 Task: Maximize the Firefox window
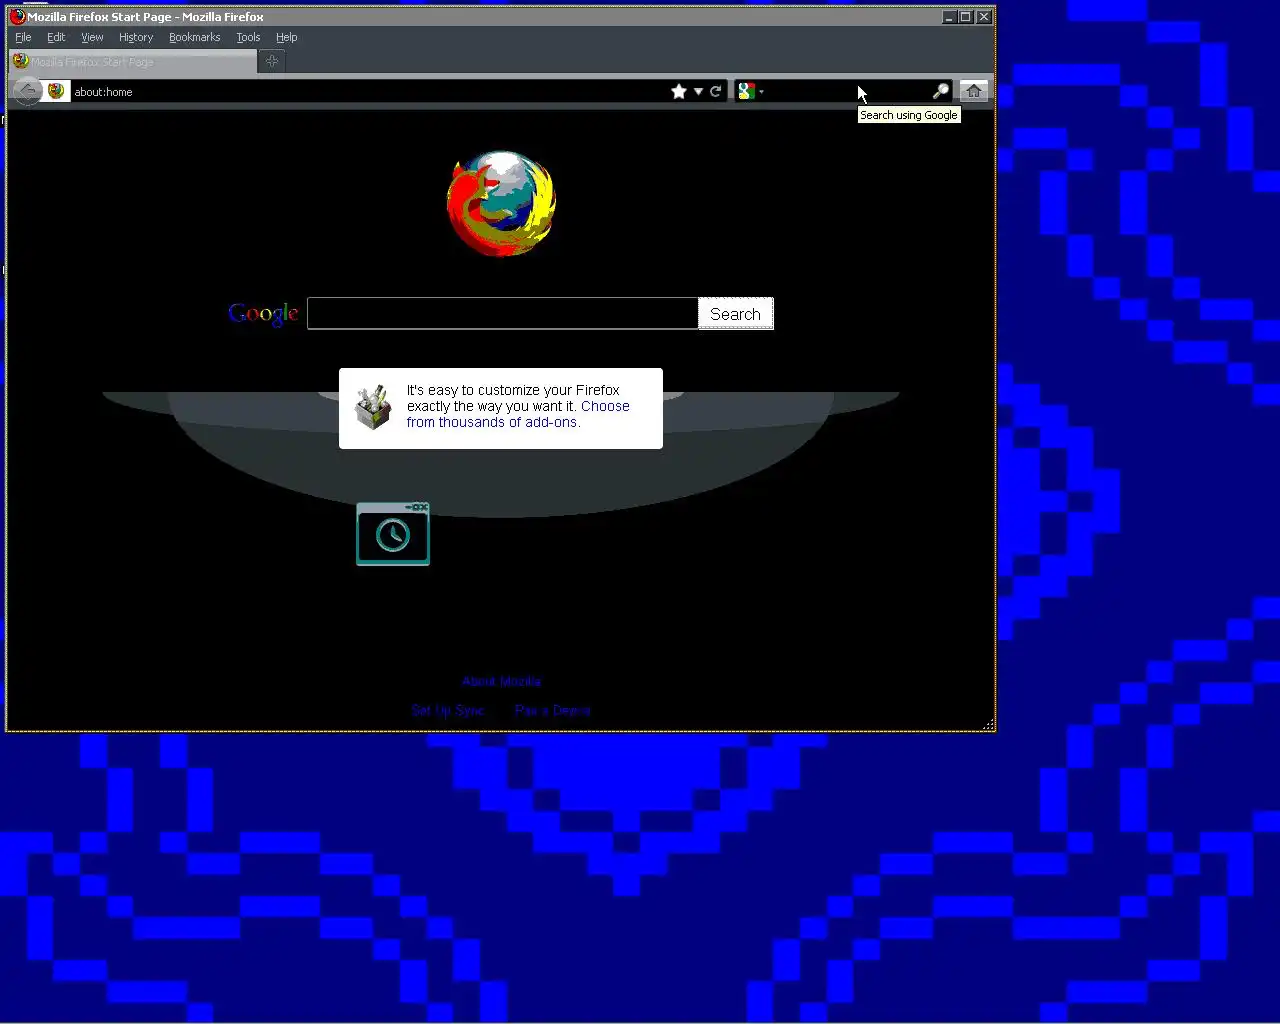[966, 16]
